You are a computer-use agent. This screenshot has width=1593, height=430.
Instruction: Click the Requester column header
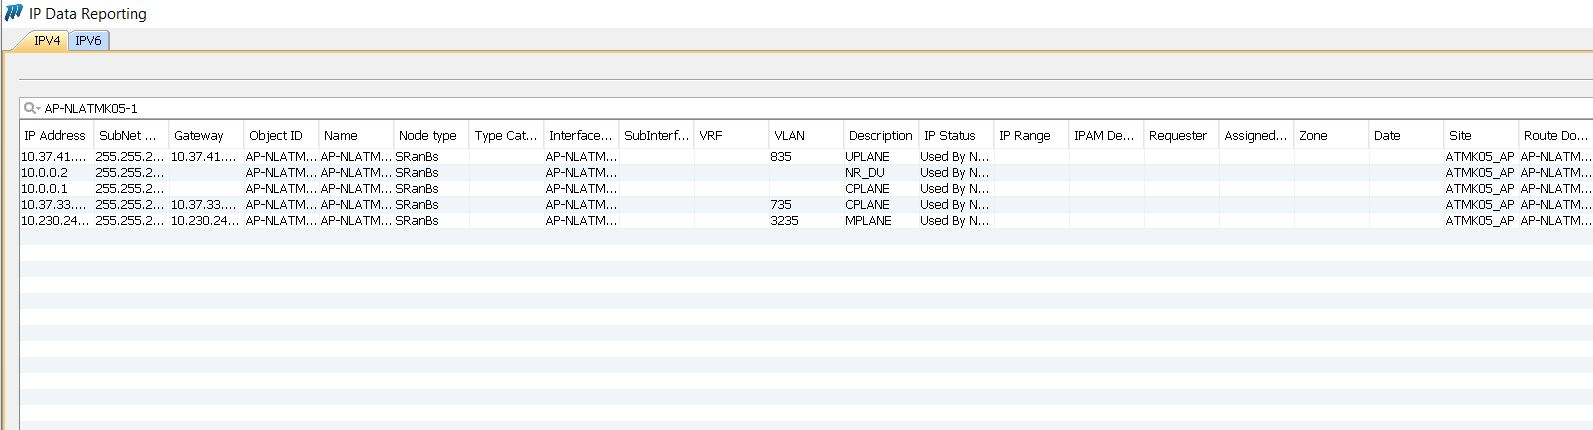point(1177,135)
